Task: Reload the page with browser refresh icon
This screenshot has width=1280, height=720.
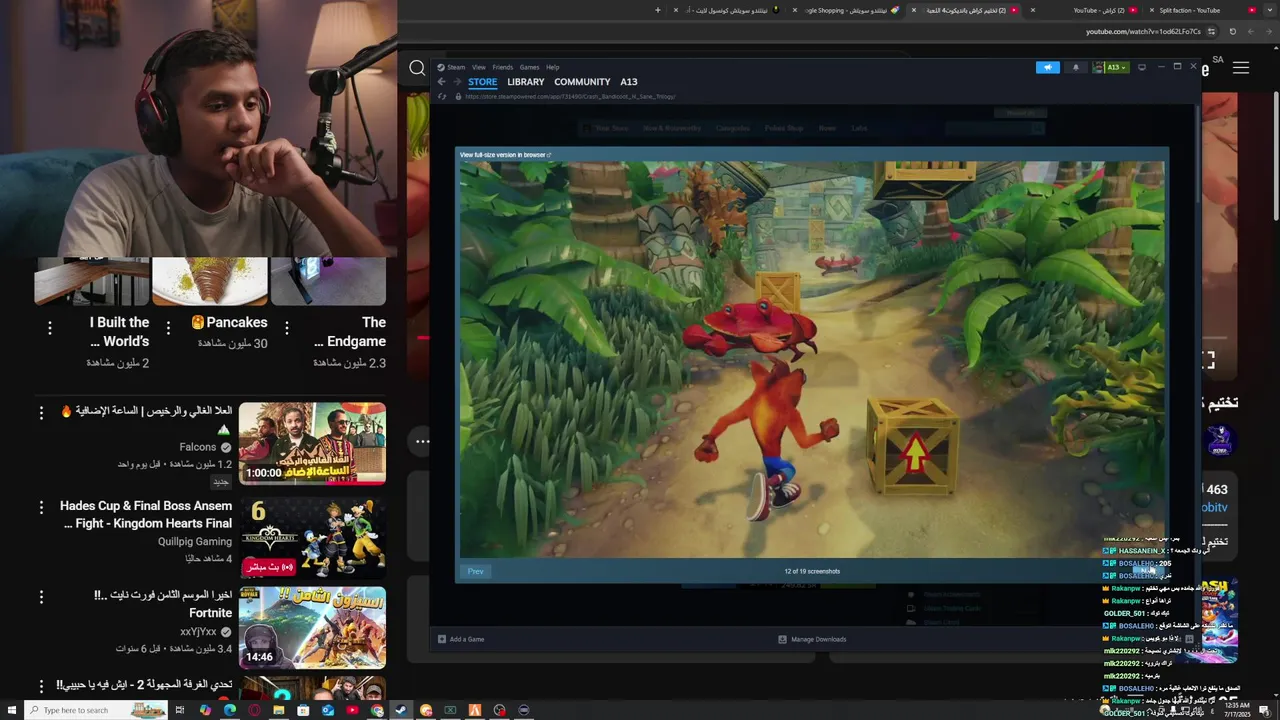Action: (x=1232, y=31)
